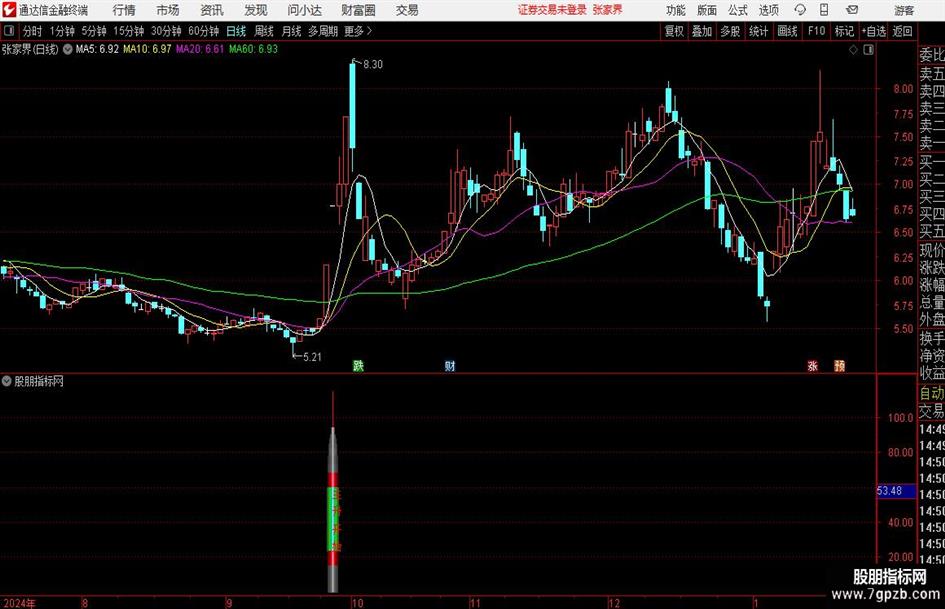Click the red 涨 event marker
Image resolution: width=945 pixels, height=609 pixels.
pos(812,365)
